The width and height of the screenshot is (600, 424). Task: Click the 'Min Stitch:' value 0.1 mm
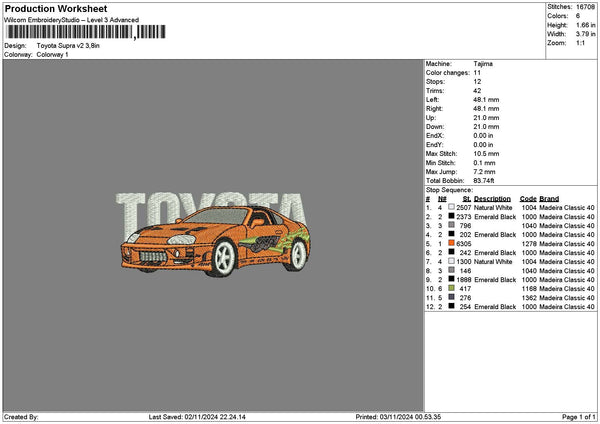pos(484,163)
